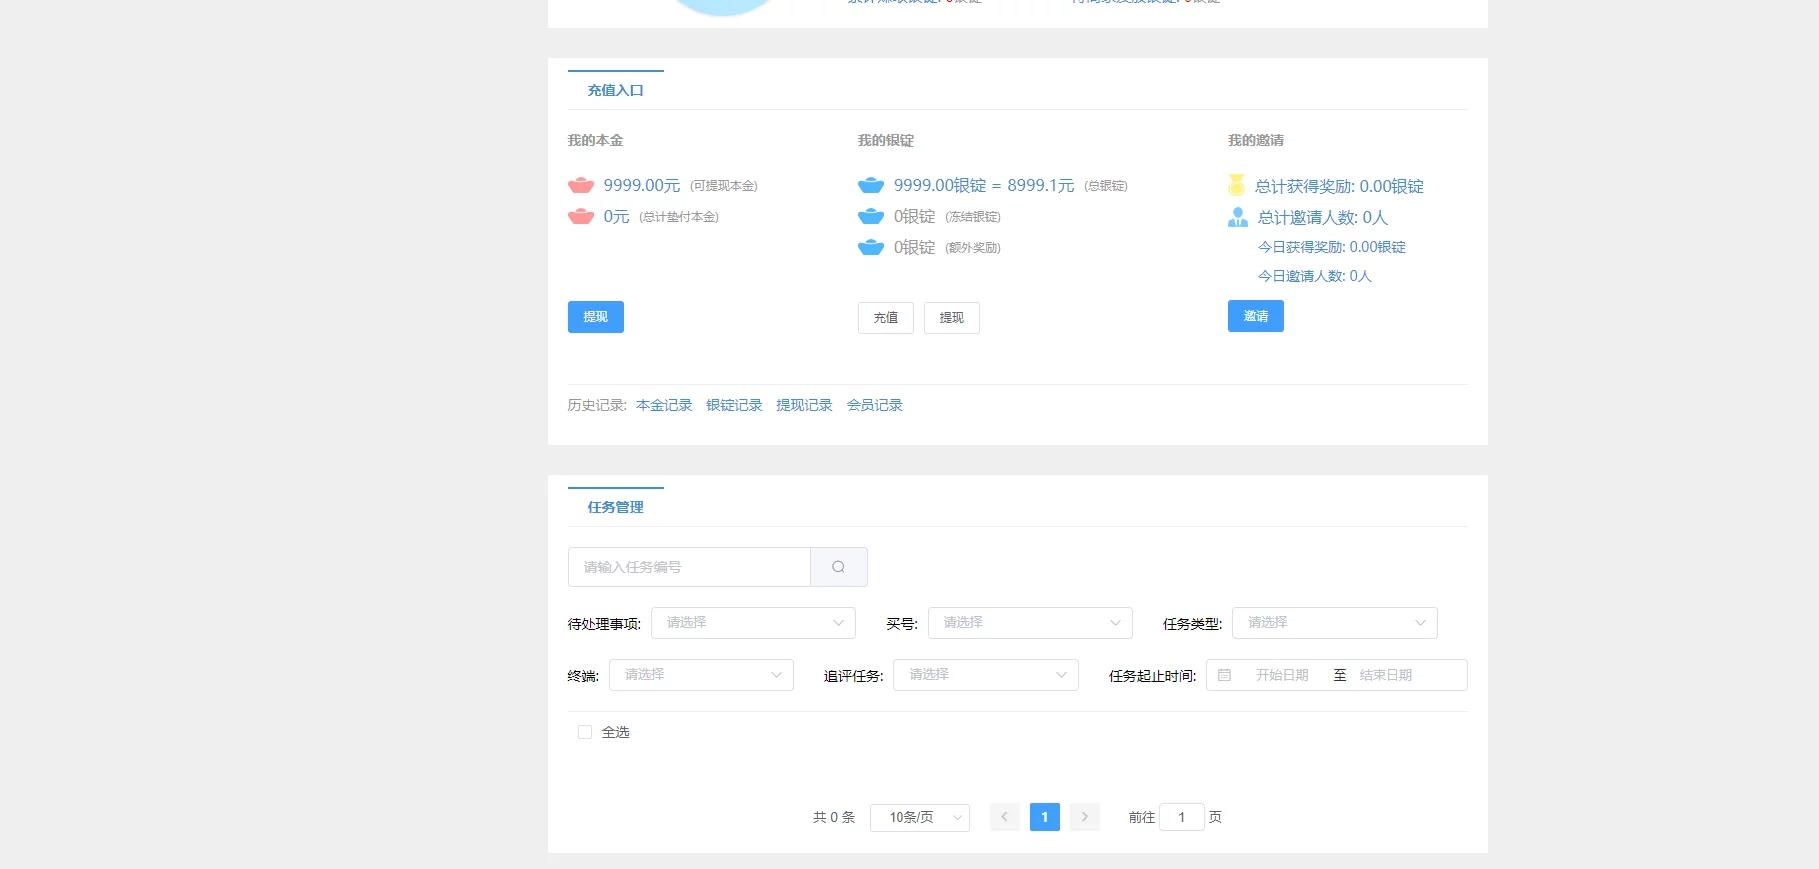
Task: Go to next page using the right arrow
Action: (x=1084, y=817)
